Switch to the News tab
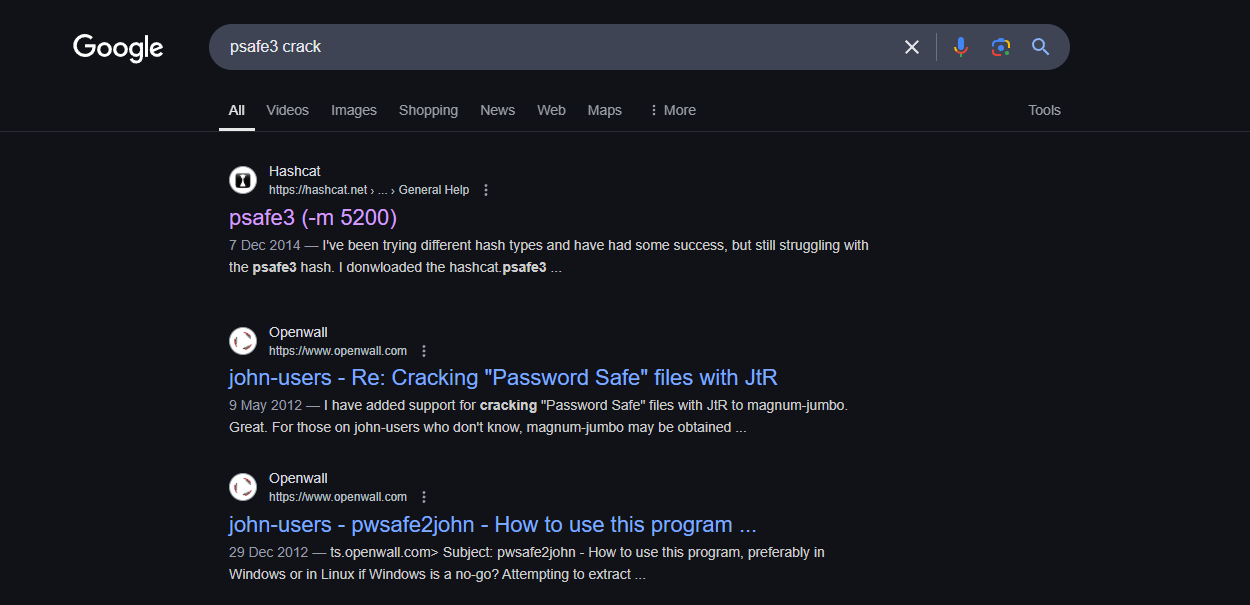1250x605 pixels. [497, 110]
